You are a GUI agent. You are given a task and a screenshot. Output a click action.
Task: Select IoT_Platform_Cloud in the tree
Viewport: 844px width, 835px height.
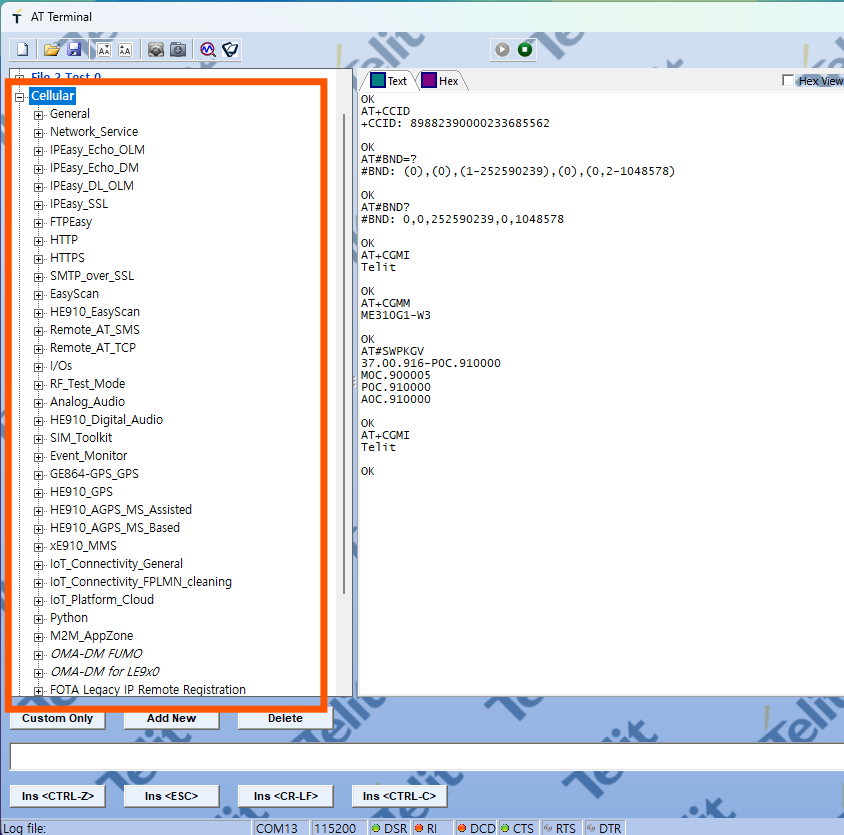tap(102, 600)
